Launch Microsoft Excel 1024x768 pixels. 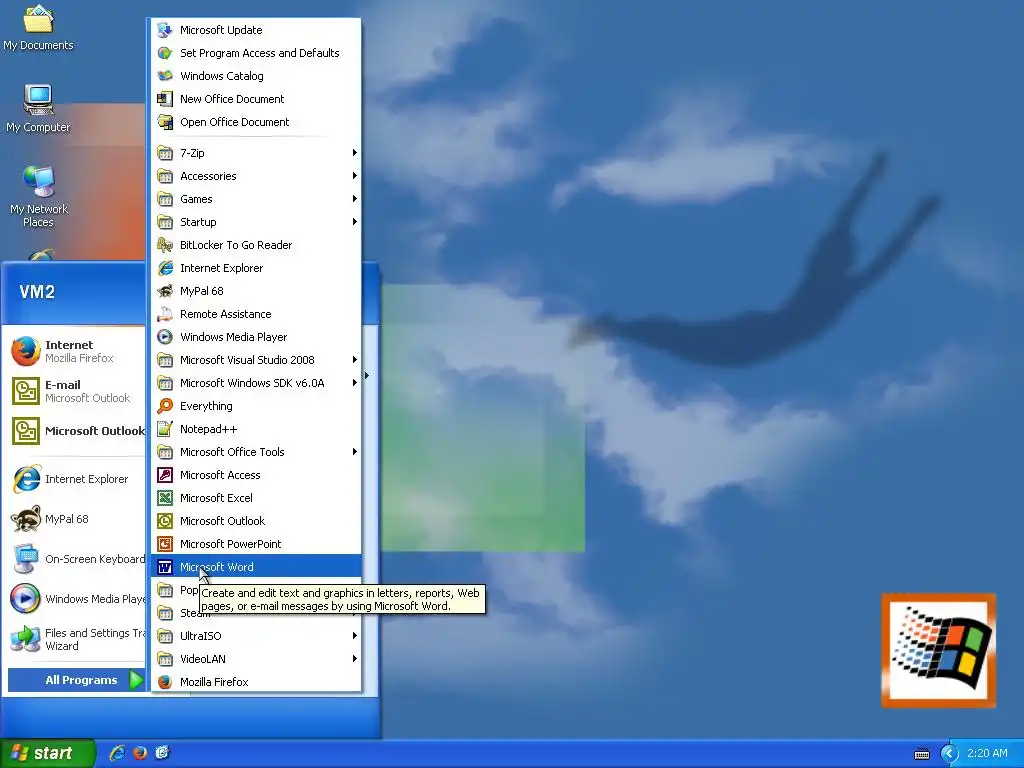(256, 498)
